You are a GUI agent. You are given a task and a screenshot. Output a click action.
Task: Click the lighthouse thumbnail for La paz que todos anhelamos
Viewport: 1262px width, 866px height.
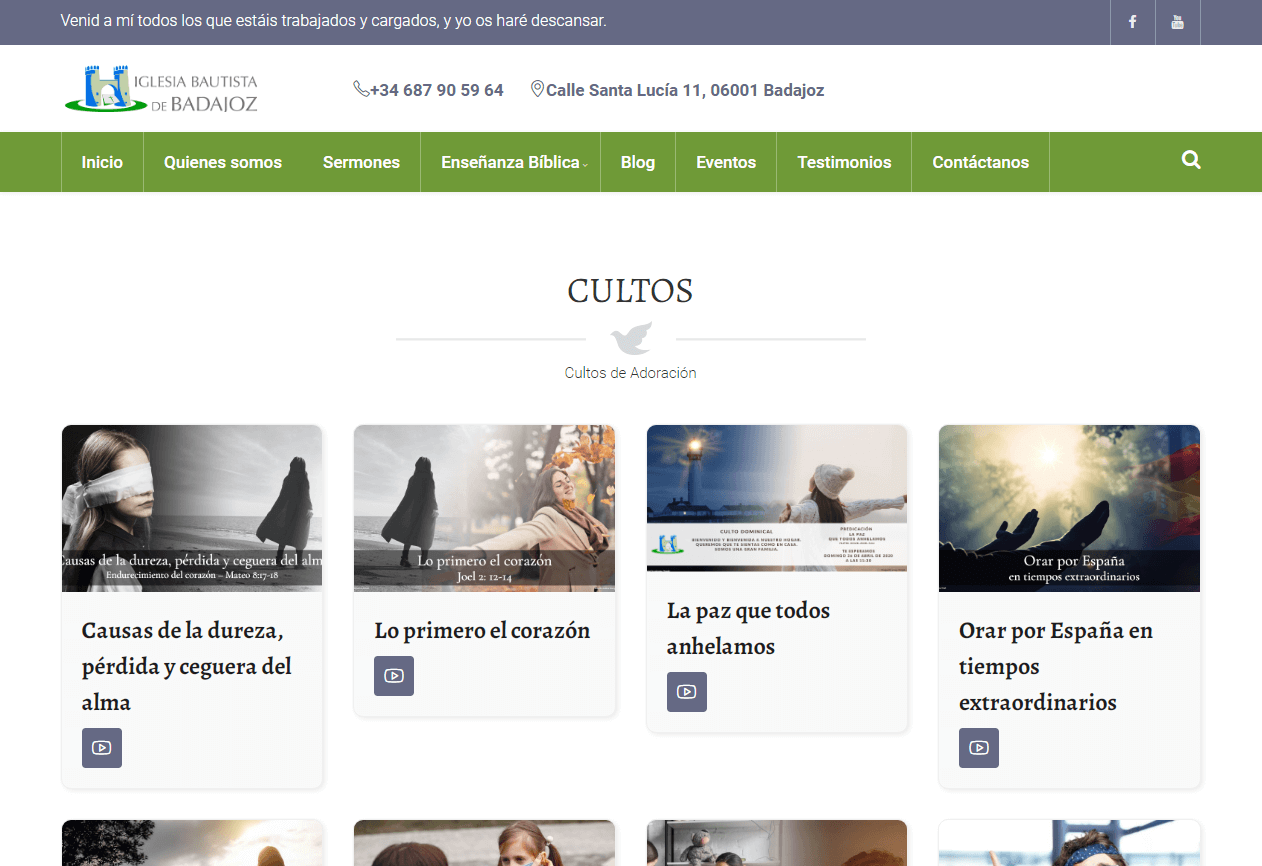777,498
